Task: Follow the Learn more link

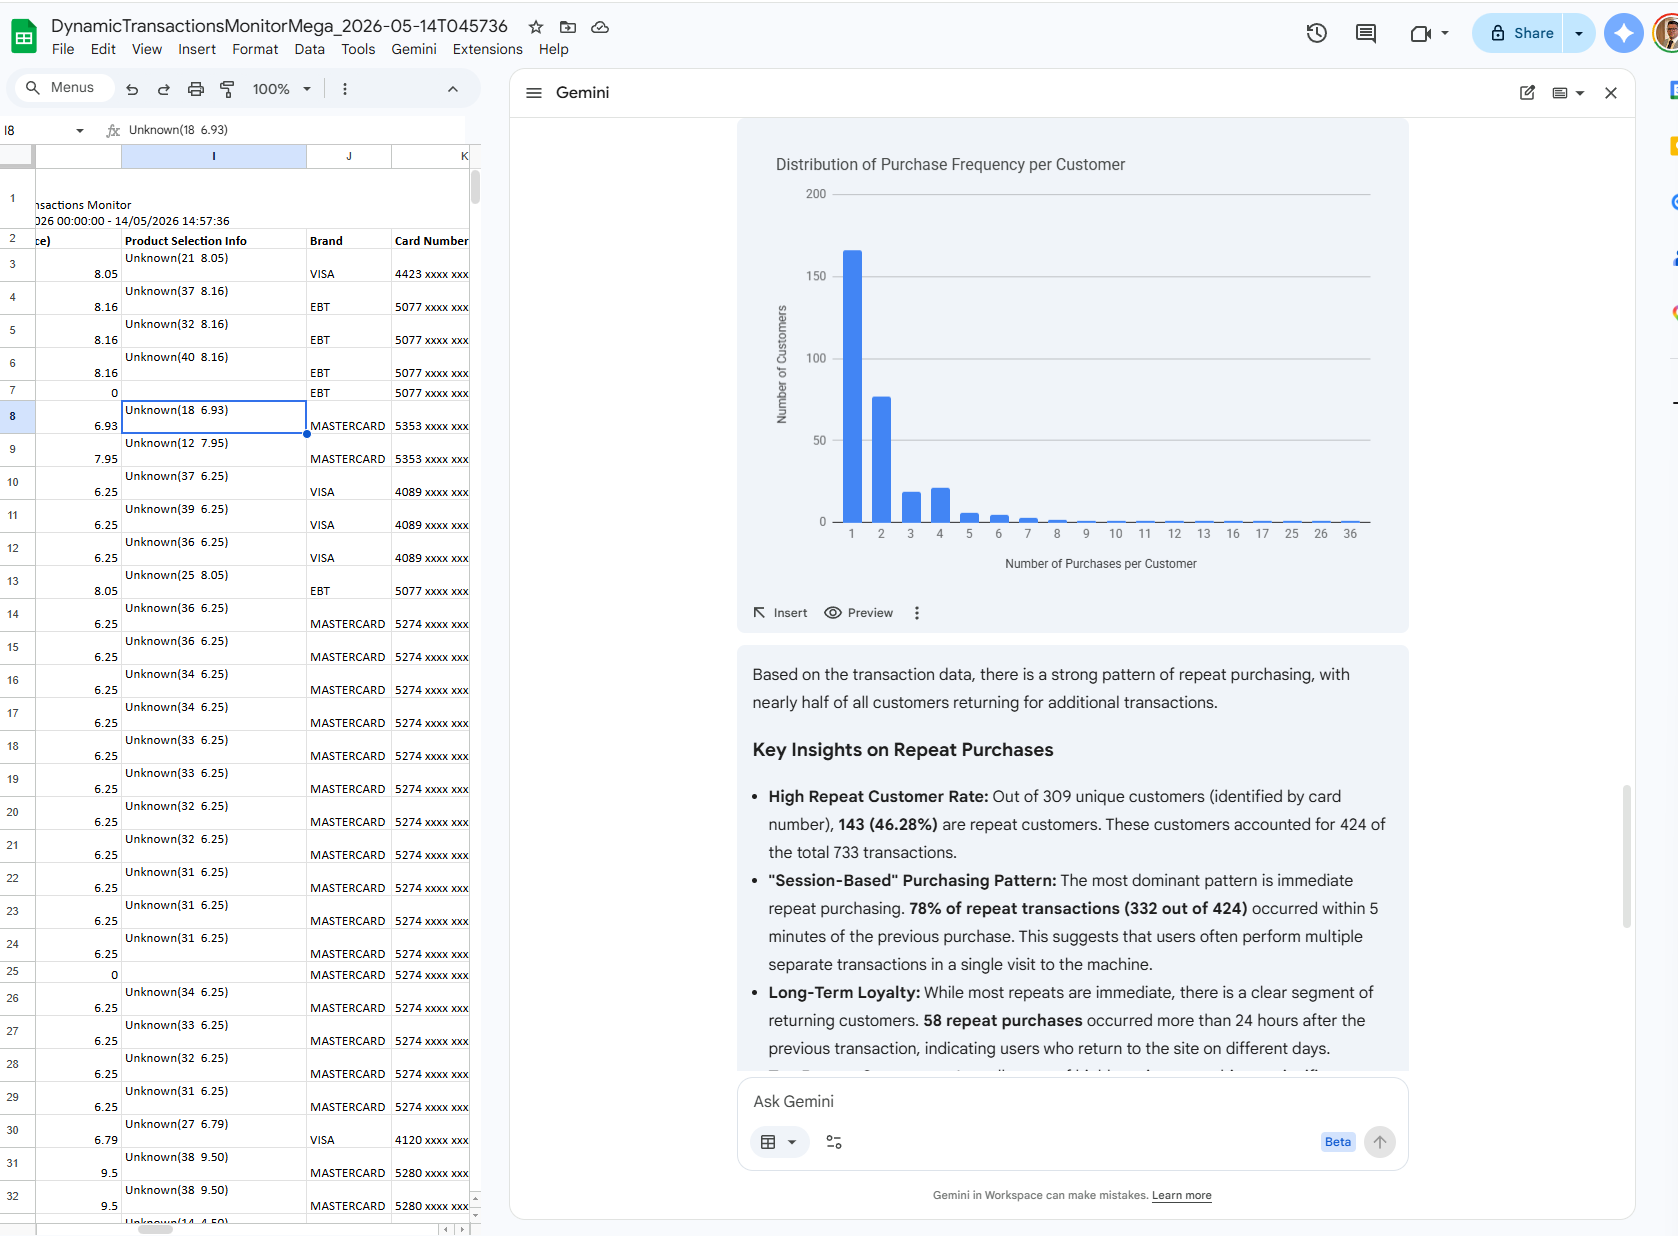Action: (x=1181, y=1195)
